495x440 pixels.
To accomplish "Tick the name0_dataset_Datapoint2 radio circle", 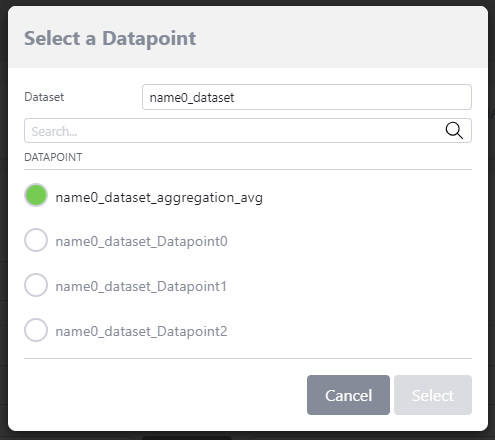I will point(36,330).
